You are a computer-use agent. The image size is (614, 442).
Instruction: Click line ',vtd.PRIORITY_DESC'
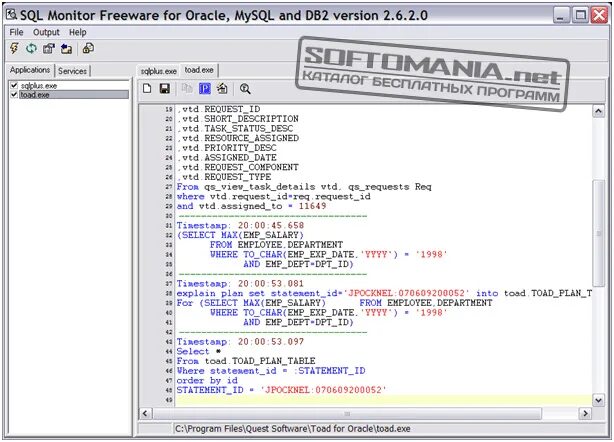[227, 148]
